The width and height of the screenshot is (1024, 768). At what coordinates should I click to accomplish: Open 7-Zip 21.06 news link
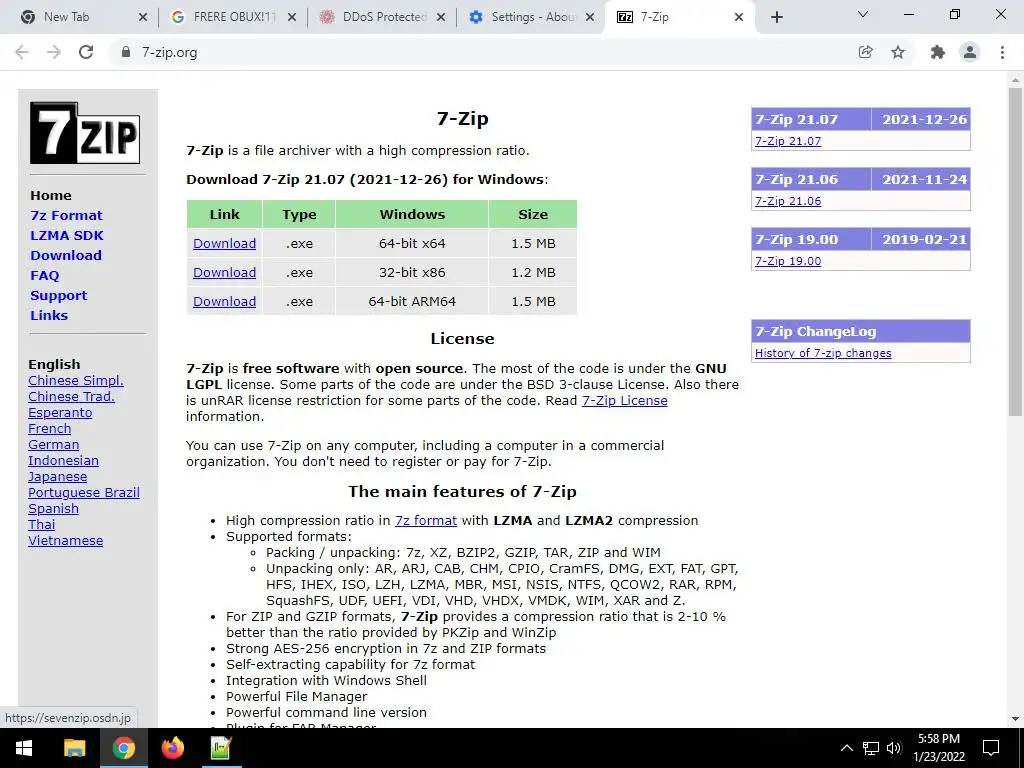click(788, 201)
